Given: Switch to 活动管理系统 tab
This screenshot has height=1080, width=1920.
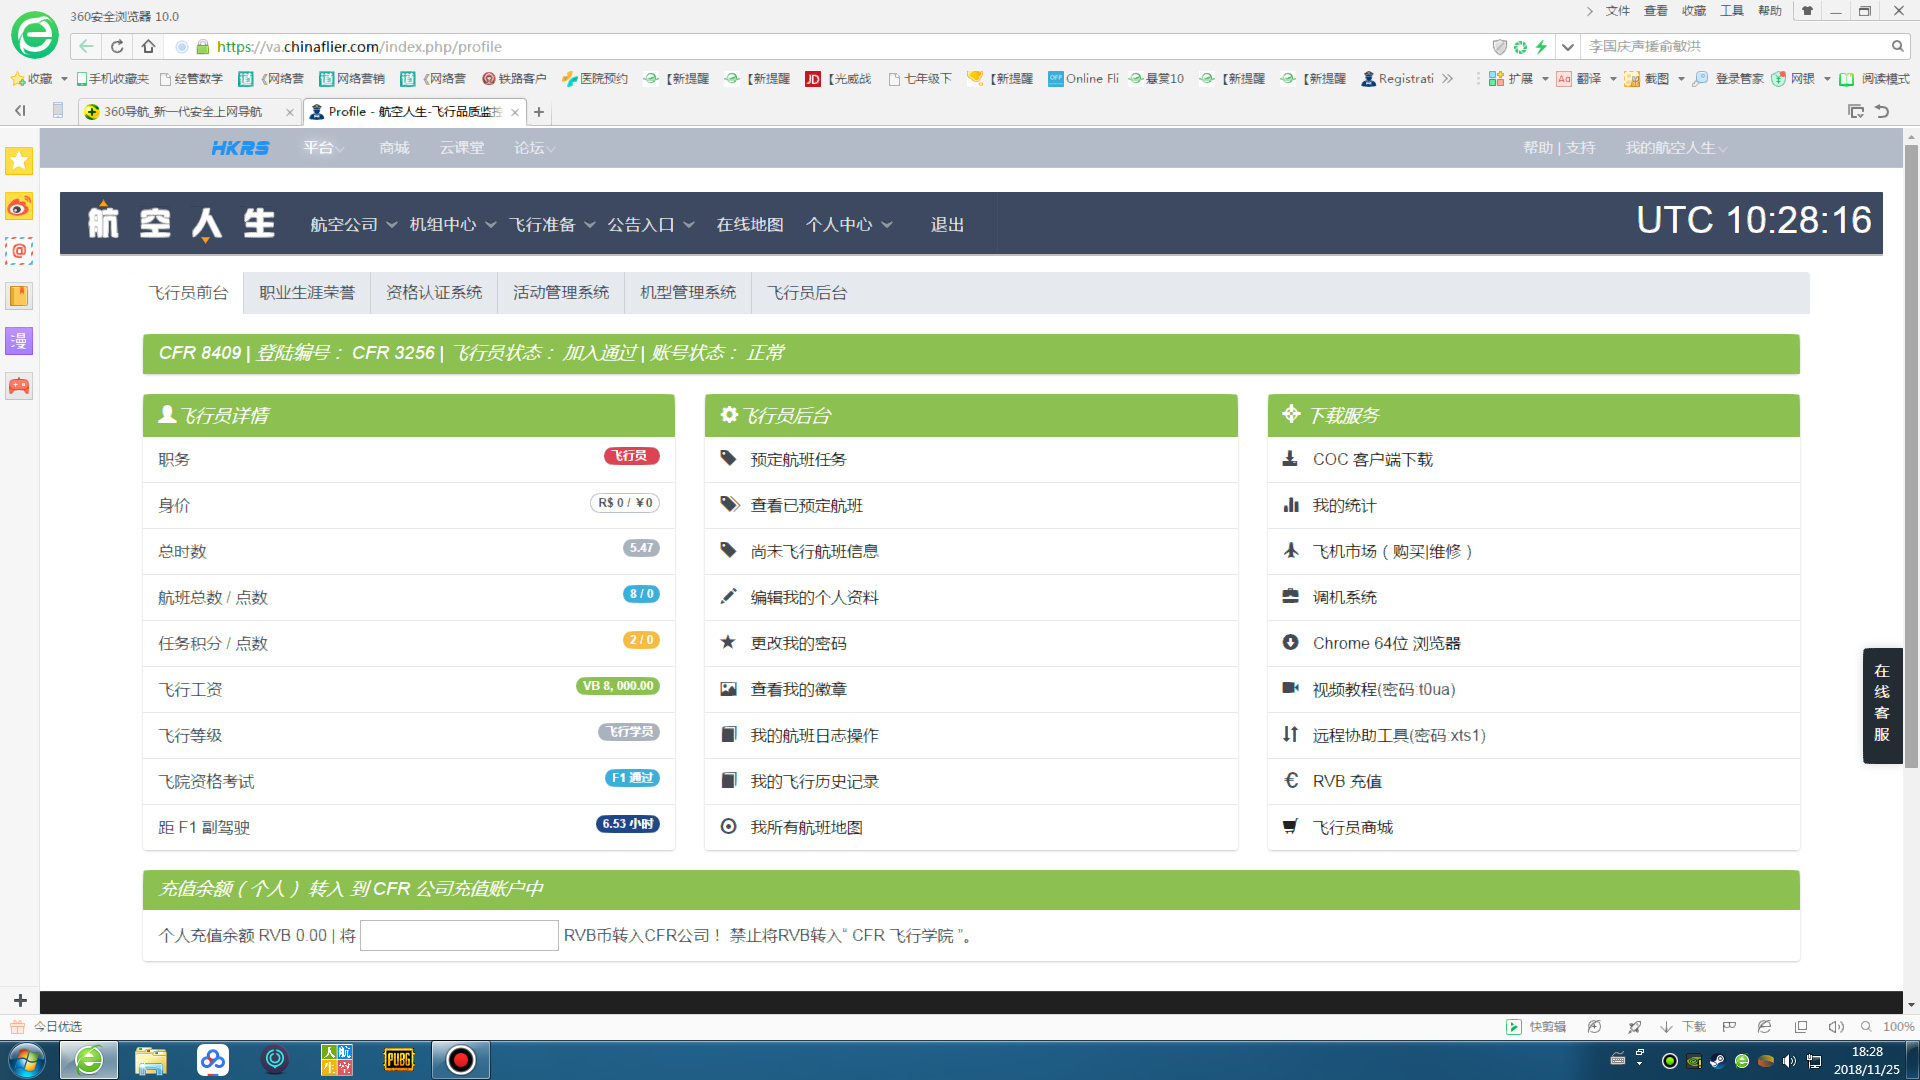Looking at the screenshot, I should pyautogui.click(x=561, y=293).
